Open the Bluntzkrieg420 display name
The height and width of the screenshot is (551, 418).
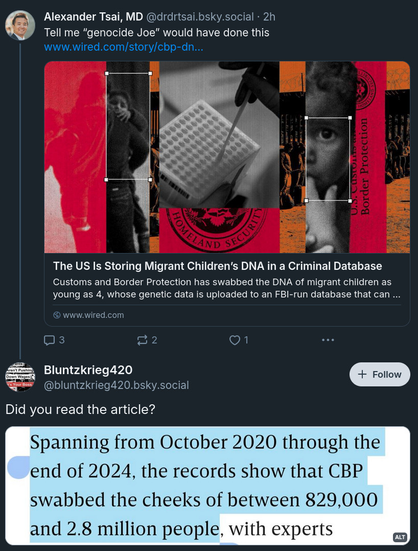point(88,370)
